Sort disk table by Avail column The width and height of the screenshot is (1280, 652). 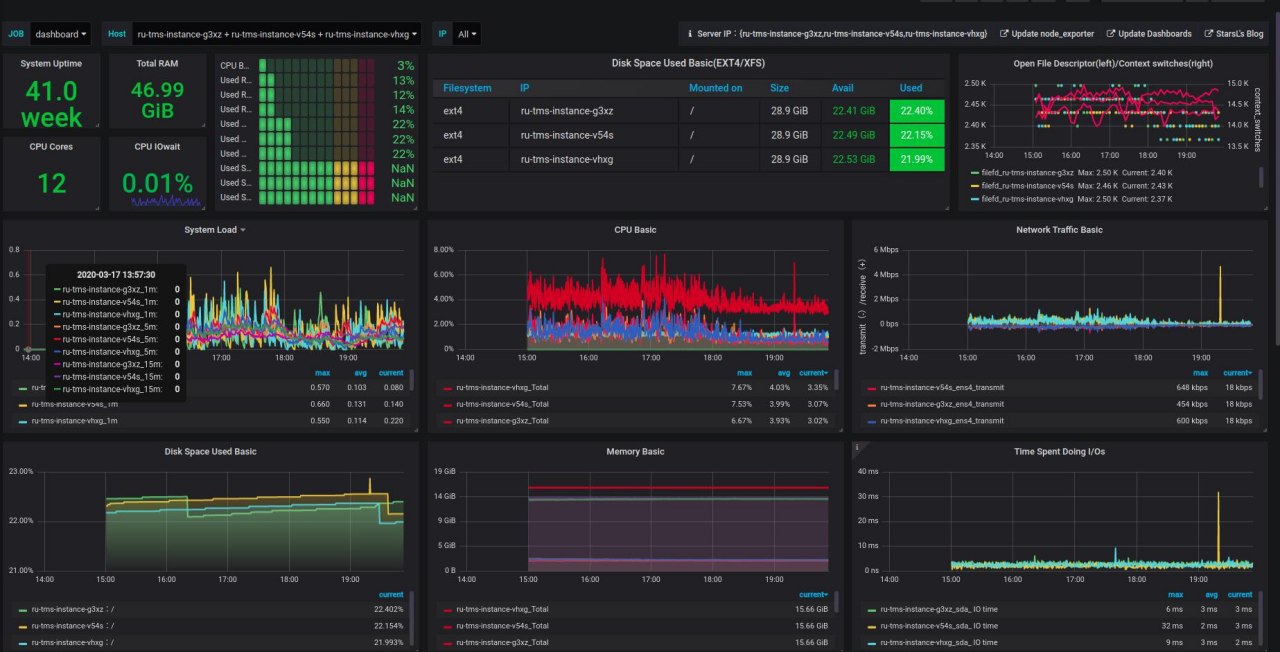pos(843,88)
